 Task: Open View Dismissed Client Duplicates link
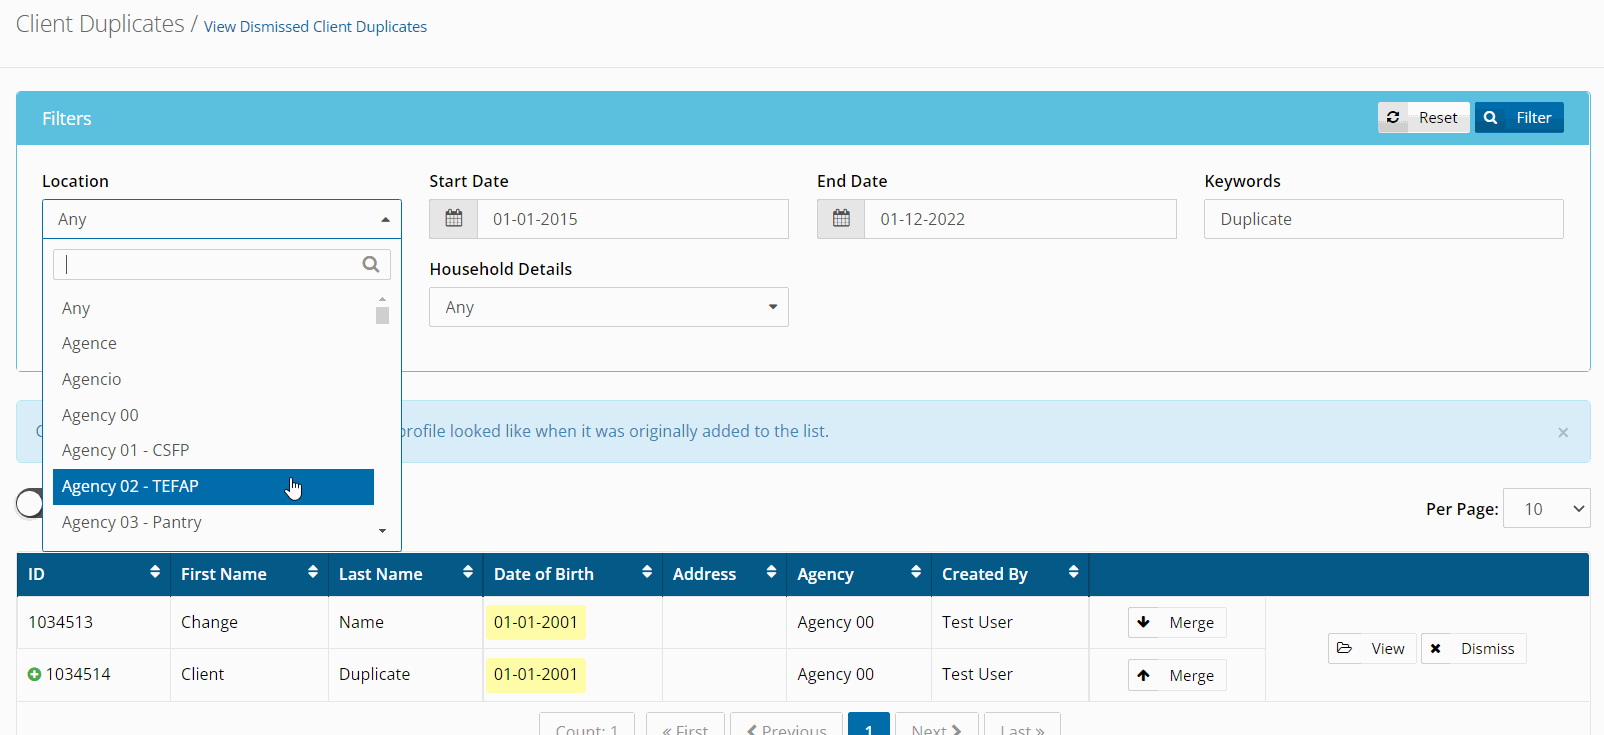pos(315,27)
